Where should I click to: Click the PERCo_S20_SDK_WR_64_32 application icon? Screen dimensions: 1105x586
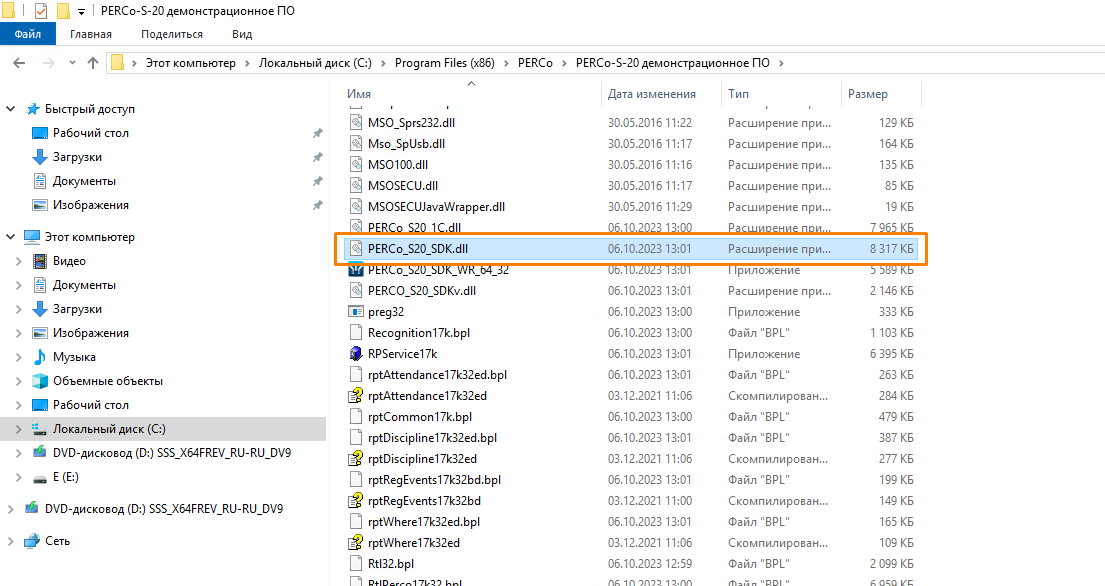(x=356, y=270)
